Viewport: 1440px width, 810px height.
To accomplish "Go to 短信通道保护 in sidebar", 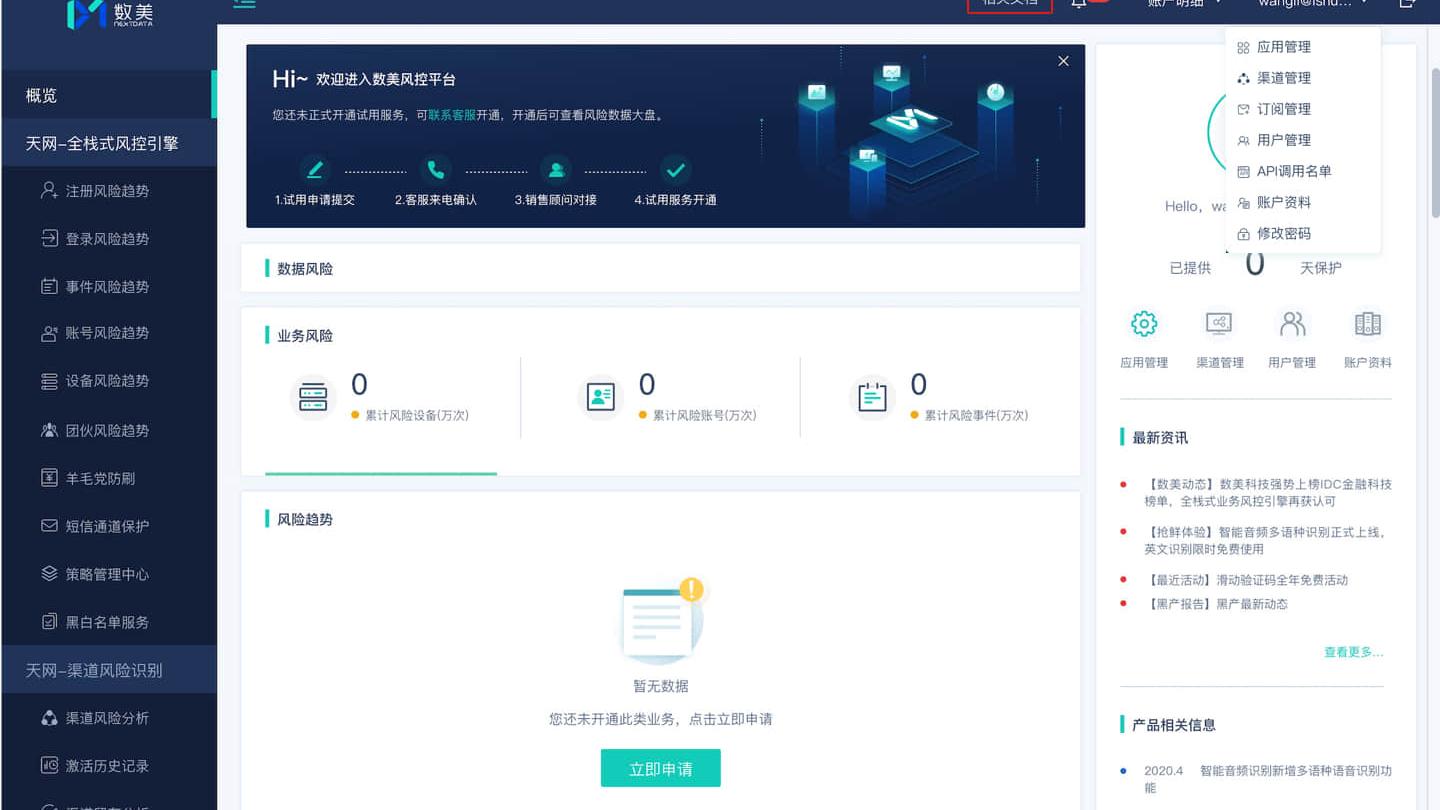I will pyautogui.click(x=107, y=526).
